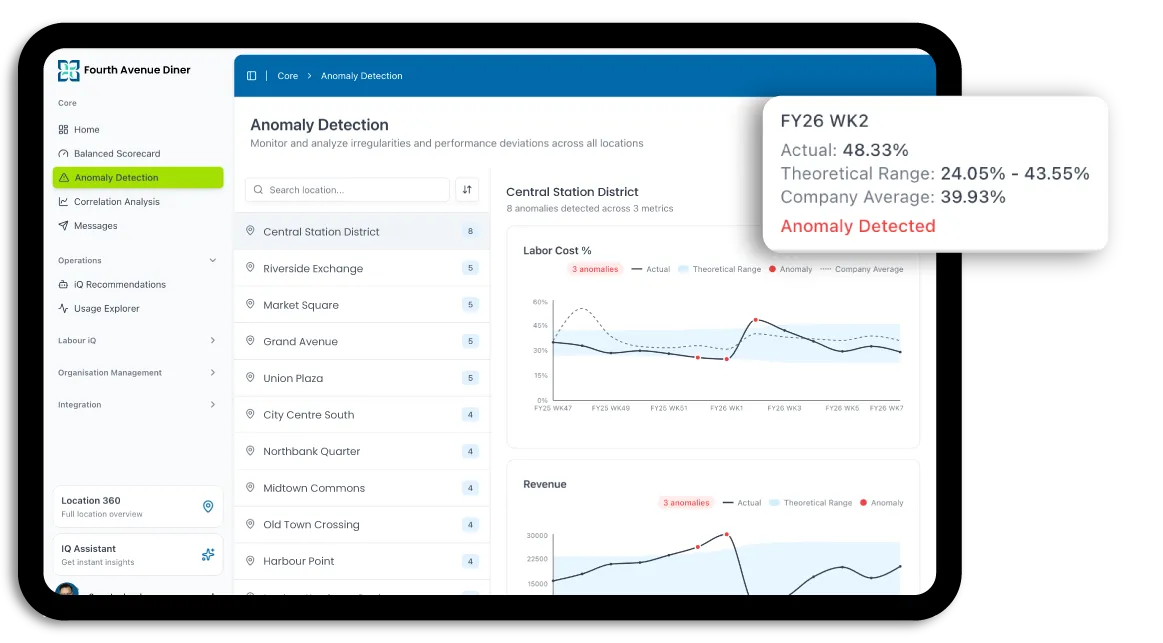Expand the Labour iQ section
1163x643 pixels.
[211, 340]
